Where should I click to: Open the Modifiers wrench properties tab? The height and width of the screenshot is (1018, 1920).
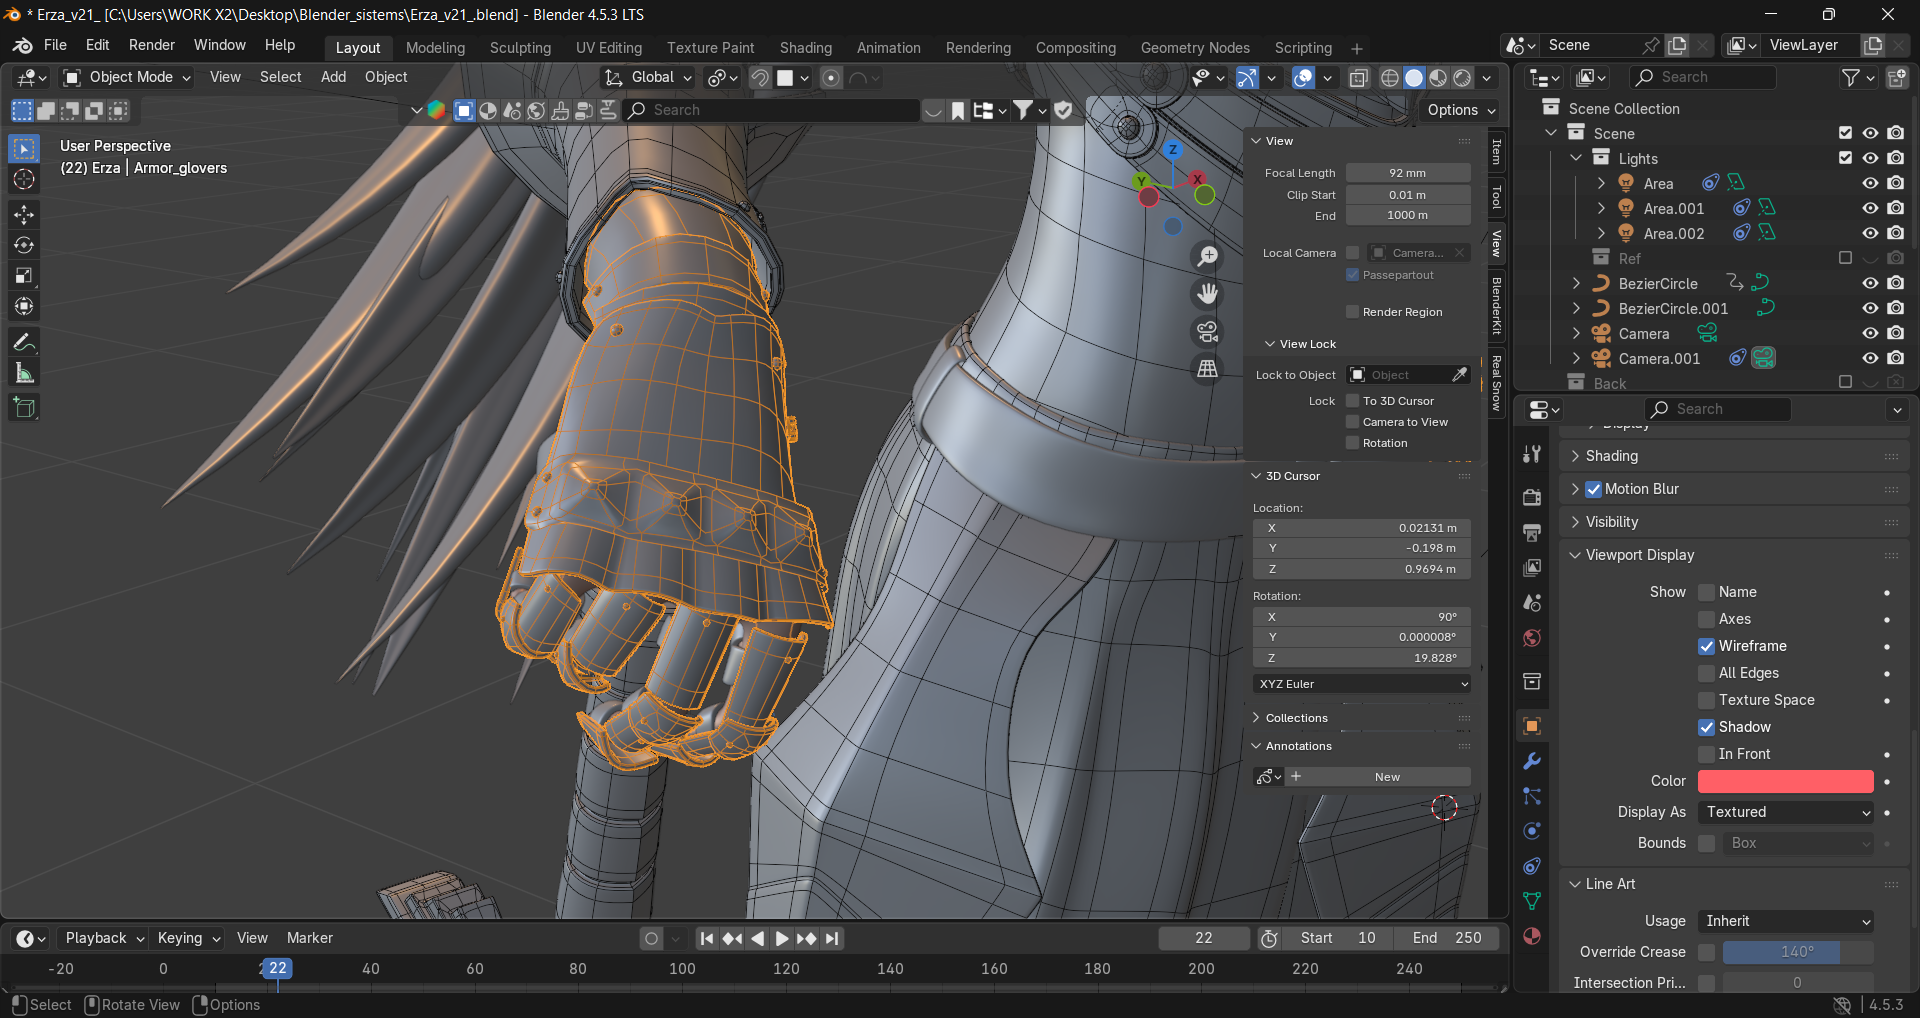click(x=1531, y=761)
